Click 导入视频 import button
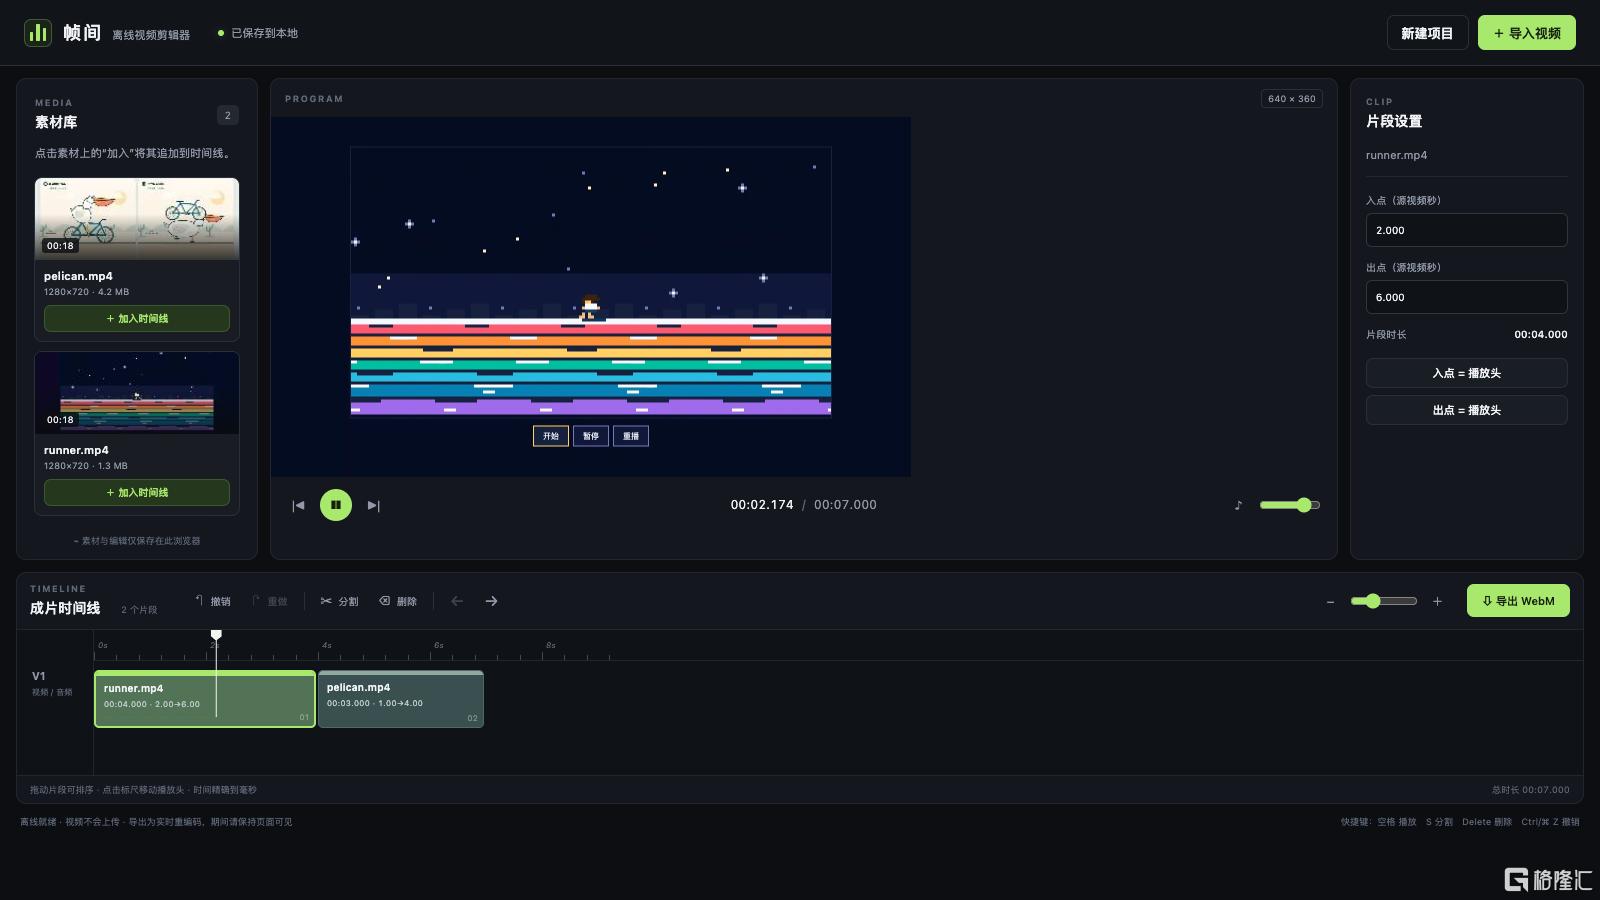The width and height of the screenshot is (1600, 900). pyautogui.click(x=1527, y=33)
